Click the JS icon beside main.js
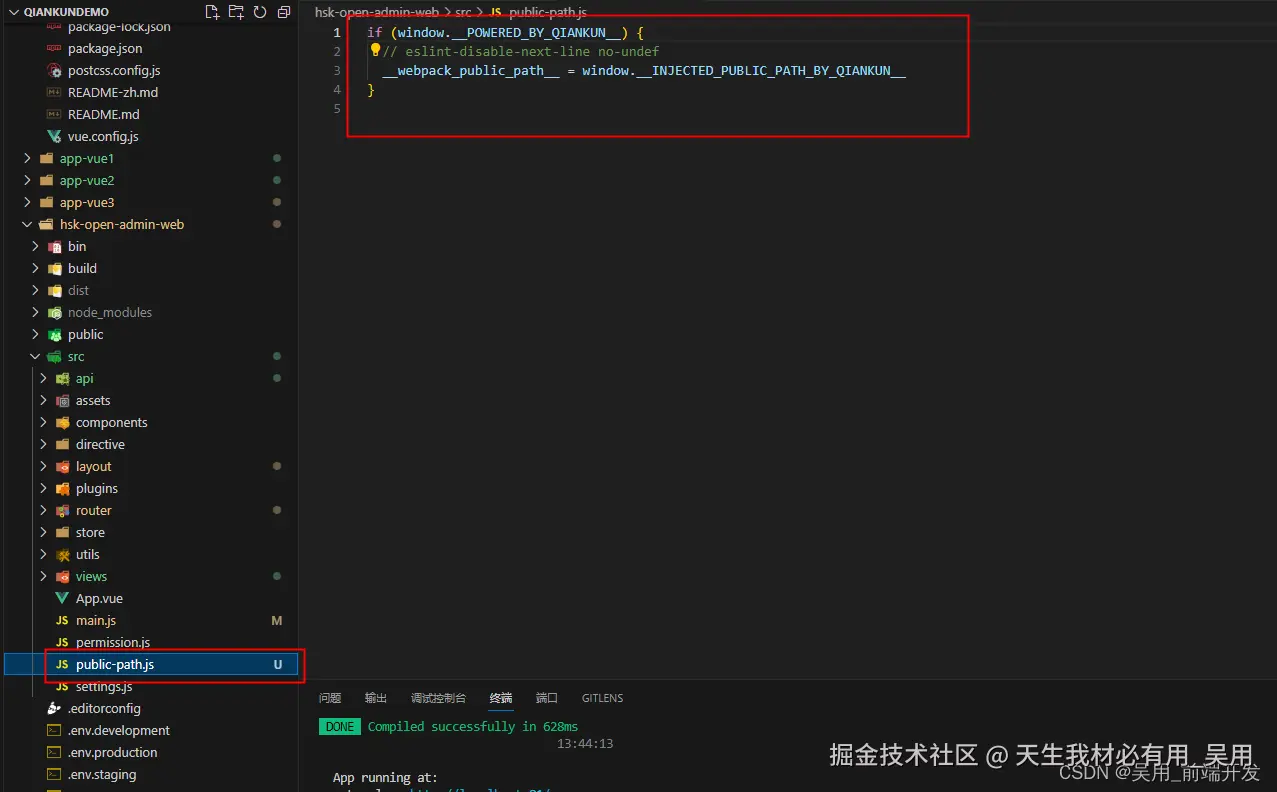The image size is (1277, 792). tap(61, 620)
